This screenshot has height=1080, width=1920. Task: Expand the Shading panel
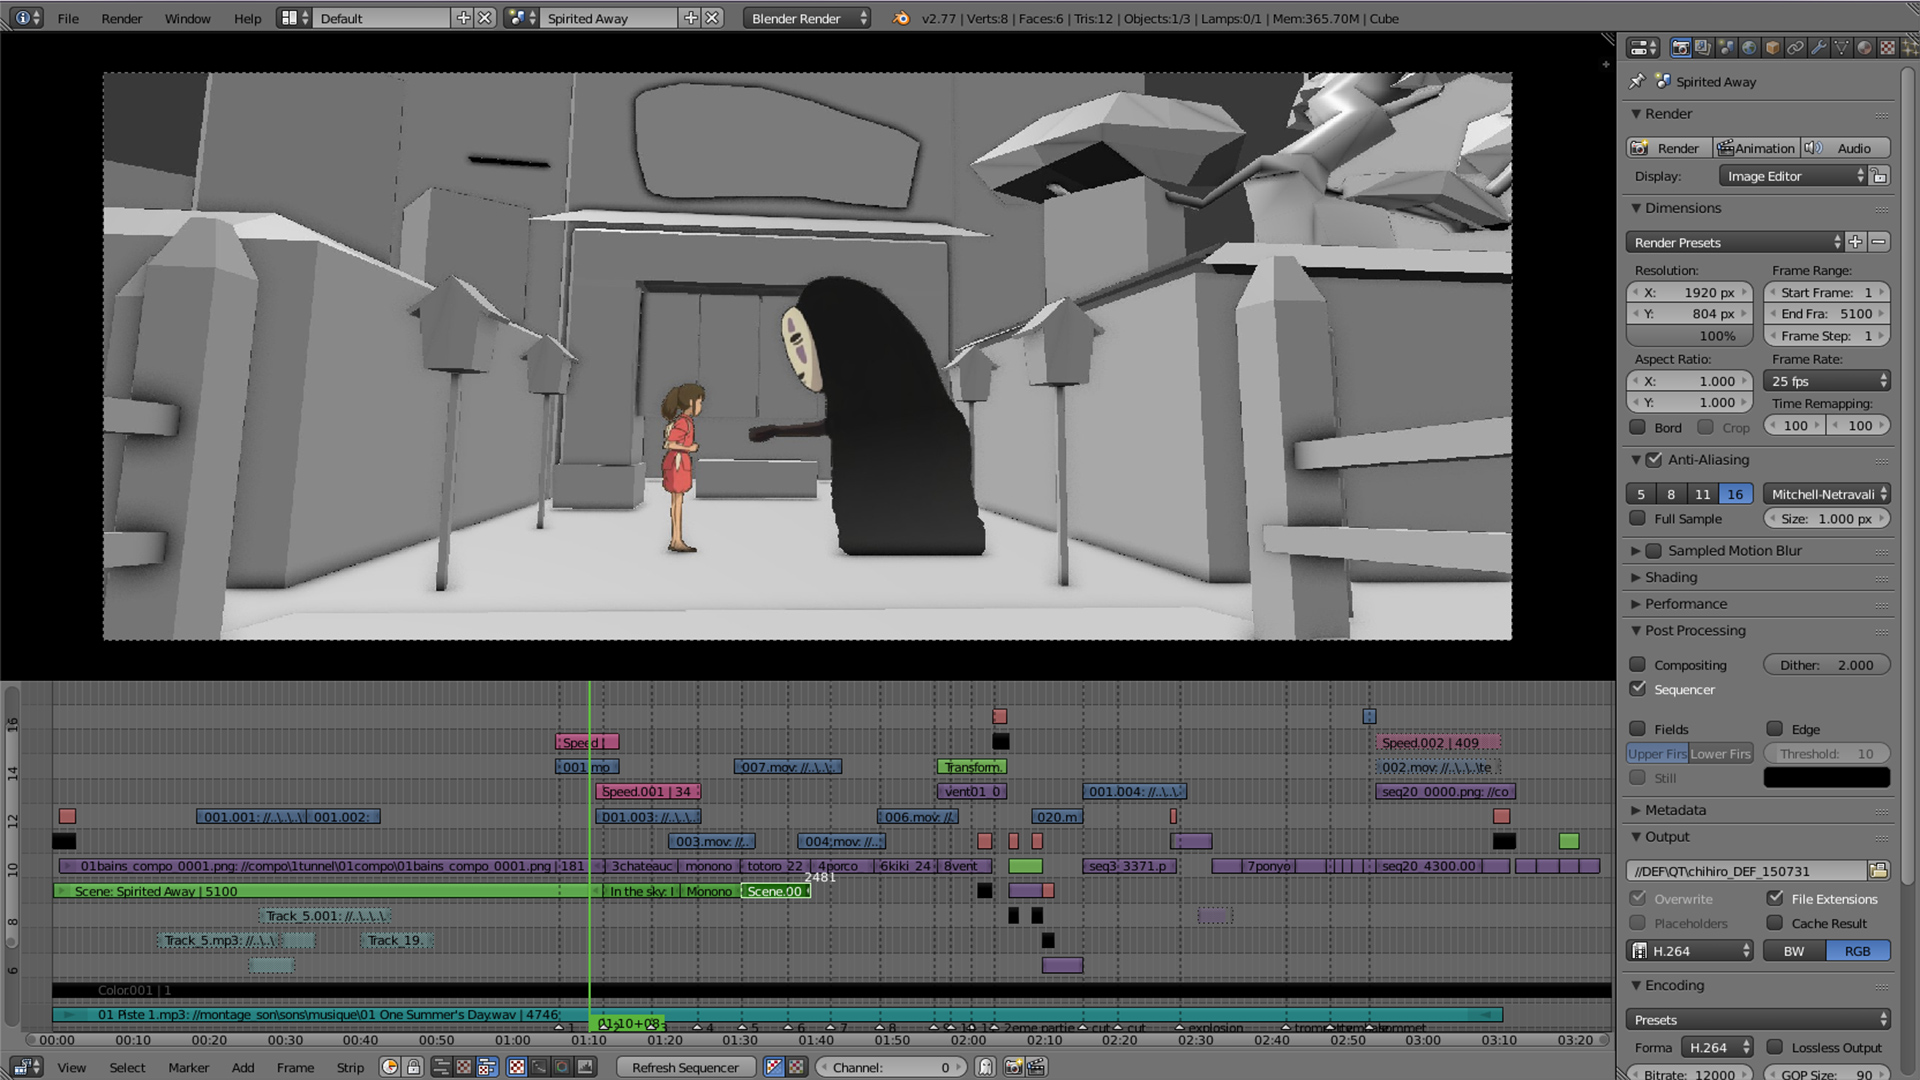point(1671,577)
